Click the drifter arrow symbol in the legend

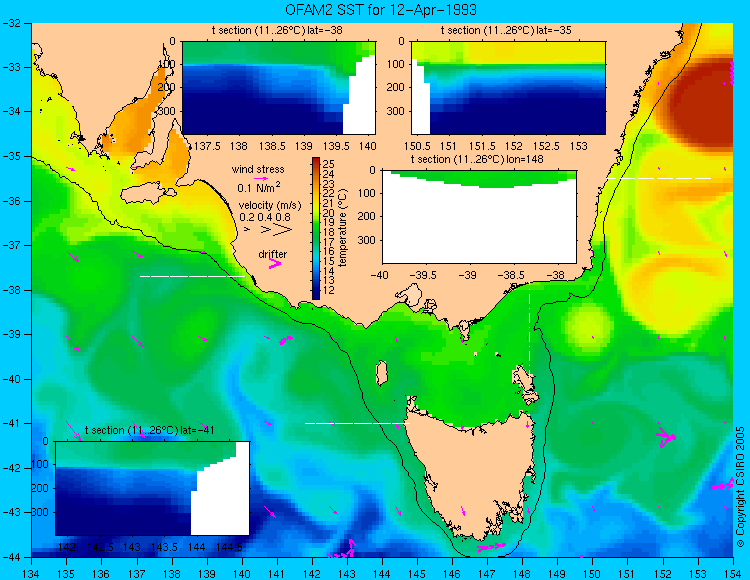pyautogui.click(x=275, y=263)
